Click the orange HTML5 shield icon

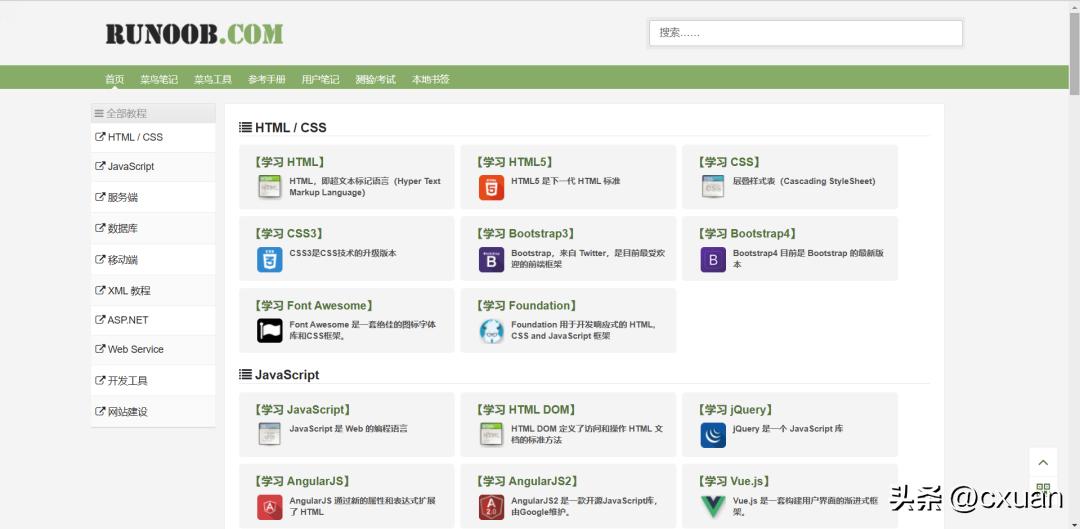(x=491, y=187)
